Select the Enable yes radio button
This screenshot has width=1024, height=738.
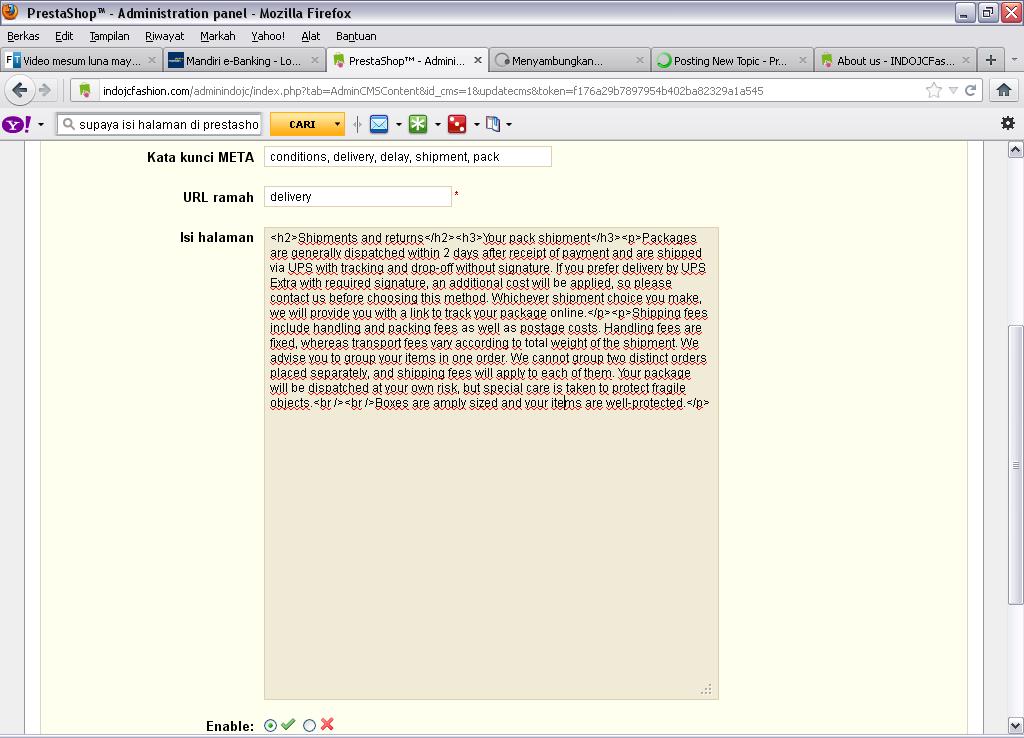[x=270, y=726]
